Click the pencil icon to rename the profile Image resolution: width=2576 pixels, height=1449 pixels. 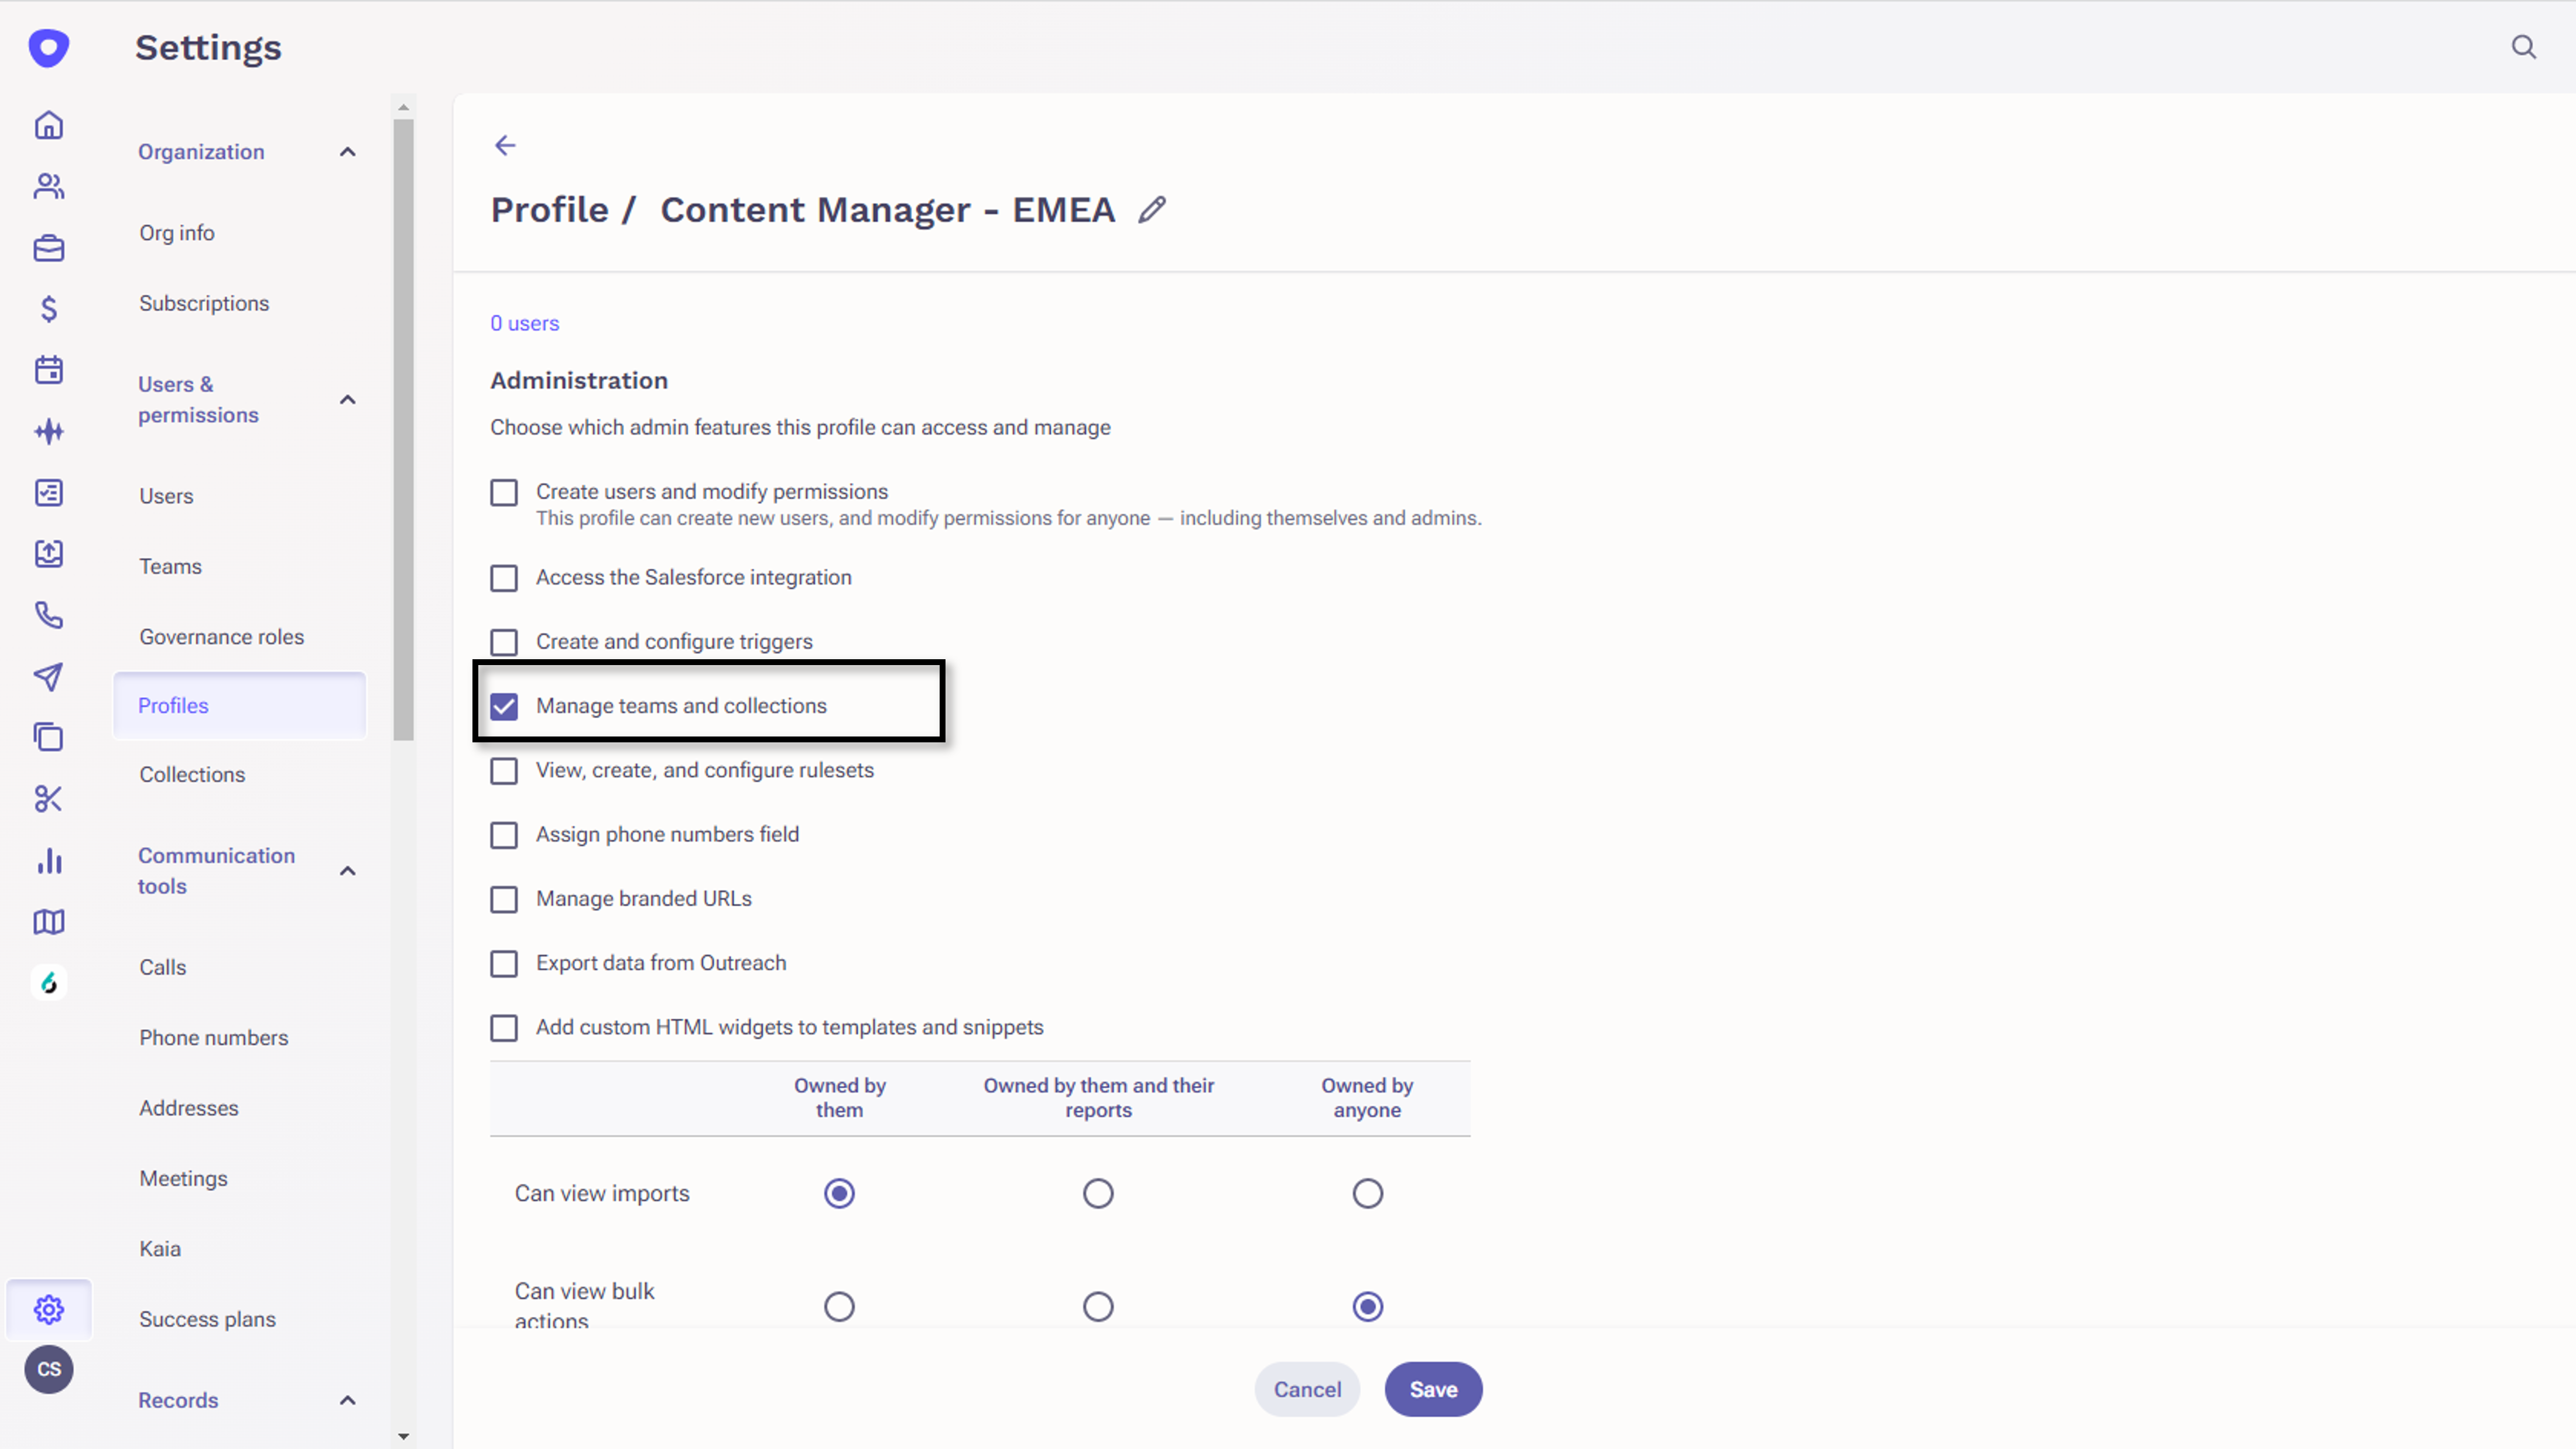(x=1152, y=210)
